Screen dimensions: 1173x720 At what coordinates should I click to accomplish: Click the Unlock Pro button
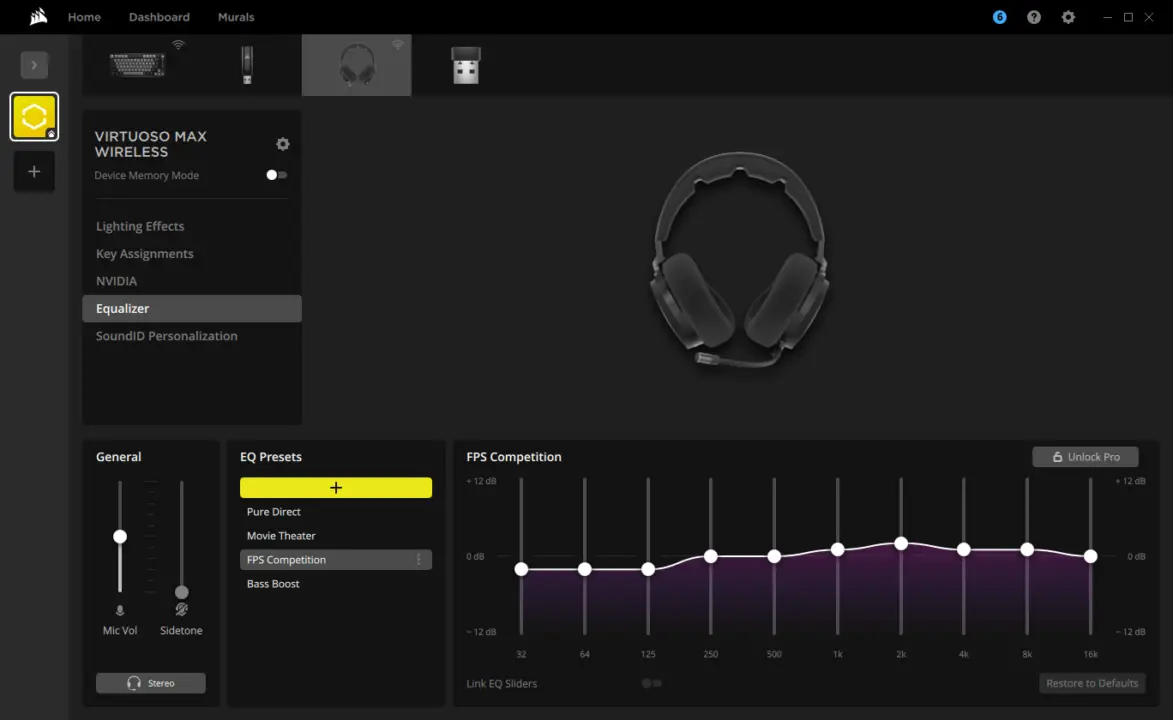1085,457
